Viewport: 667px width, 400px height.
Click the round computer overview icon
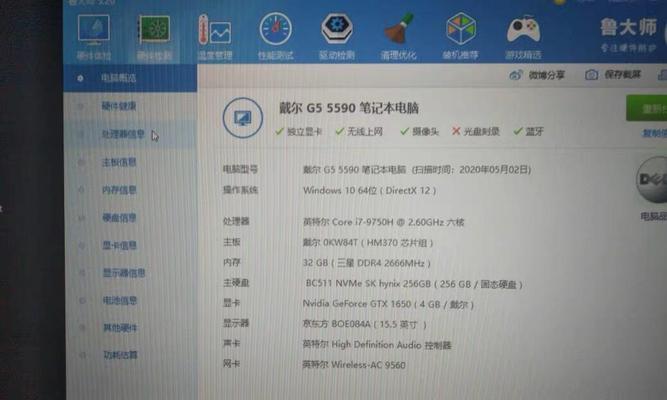242,118
